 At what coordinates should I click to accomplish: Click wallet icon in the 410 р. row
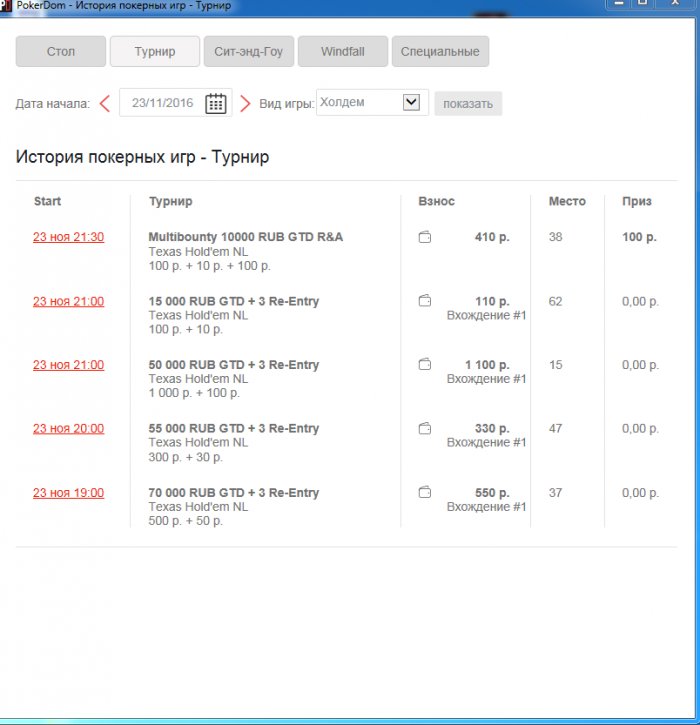coord(424,237)
